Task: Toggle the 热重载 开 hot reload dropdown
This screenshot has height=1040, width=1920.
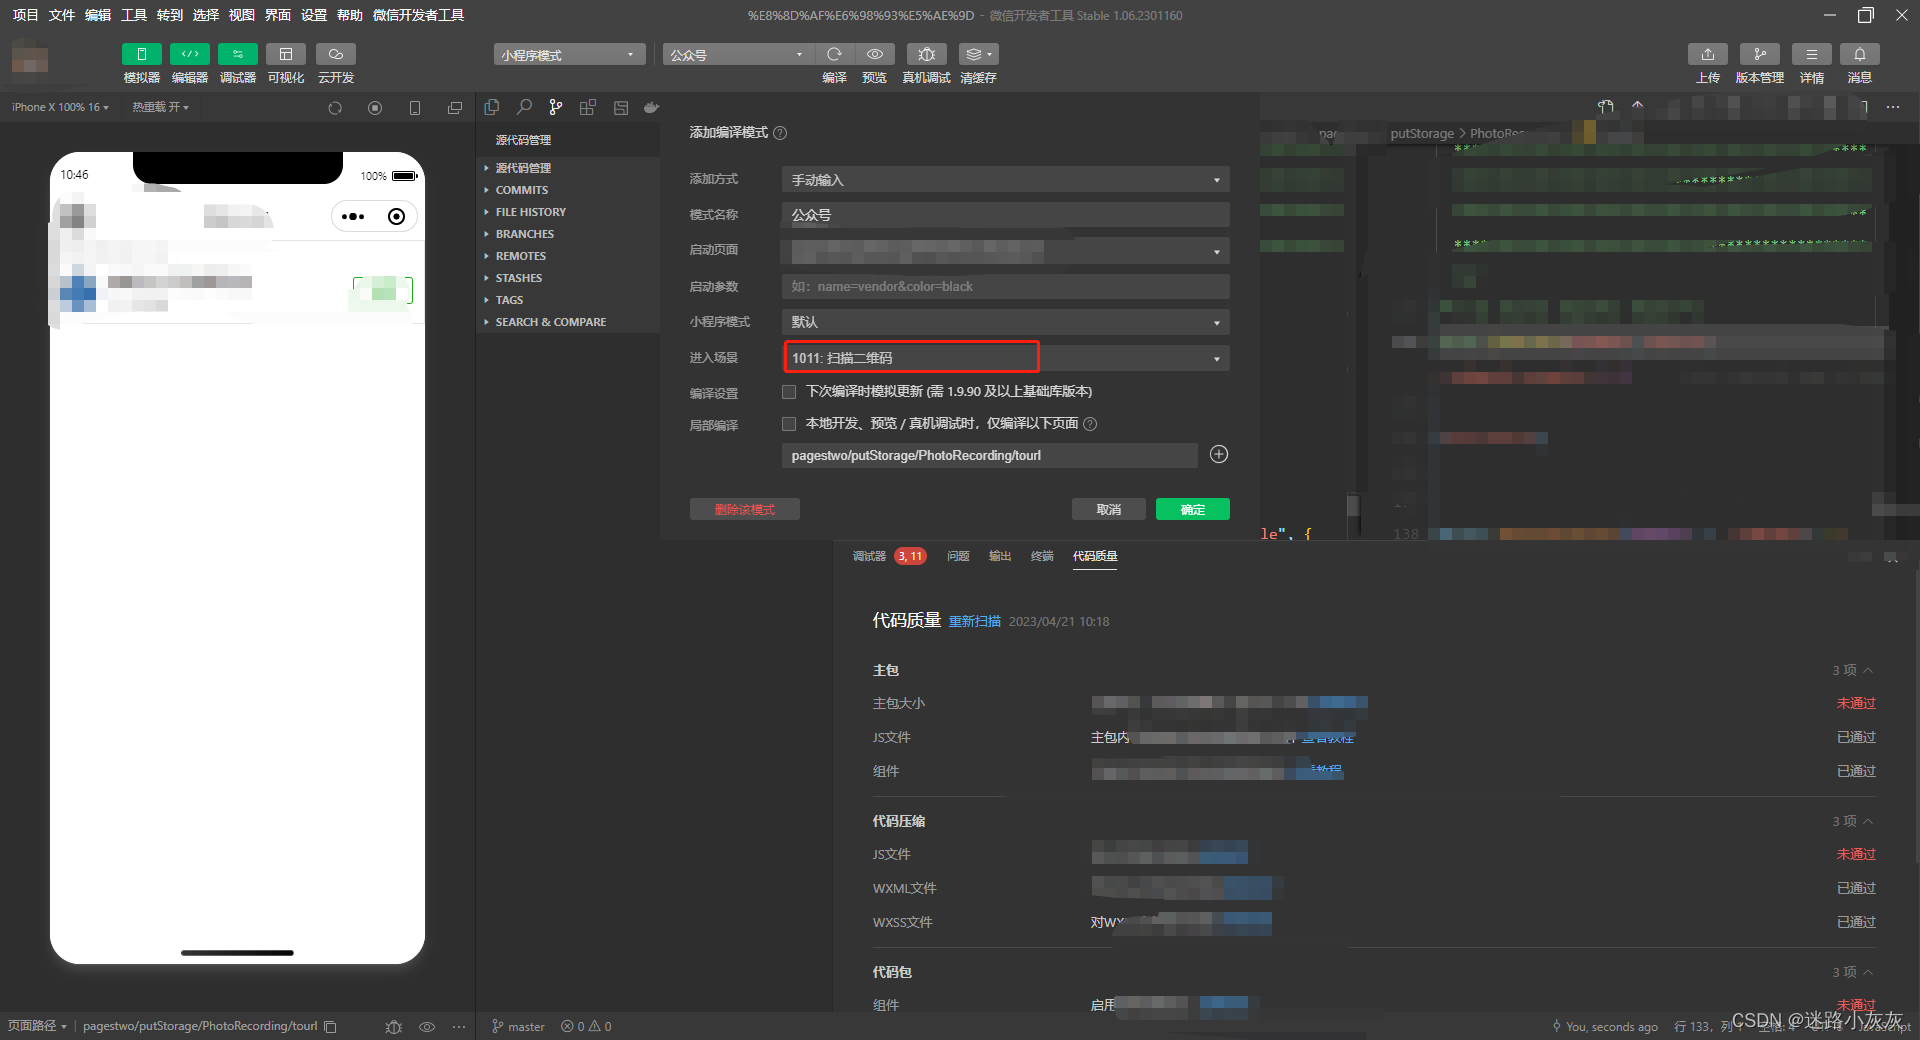Action: click(160, 107)
